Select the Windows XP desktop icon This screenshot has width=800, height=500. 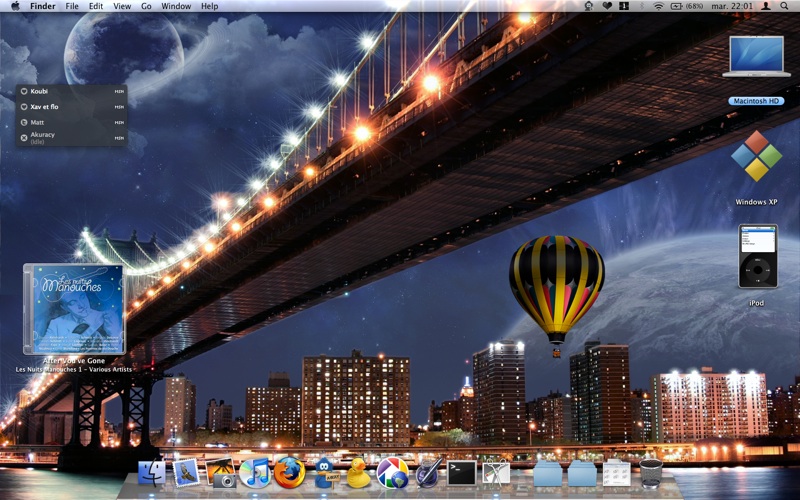756,168
